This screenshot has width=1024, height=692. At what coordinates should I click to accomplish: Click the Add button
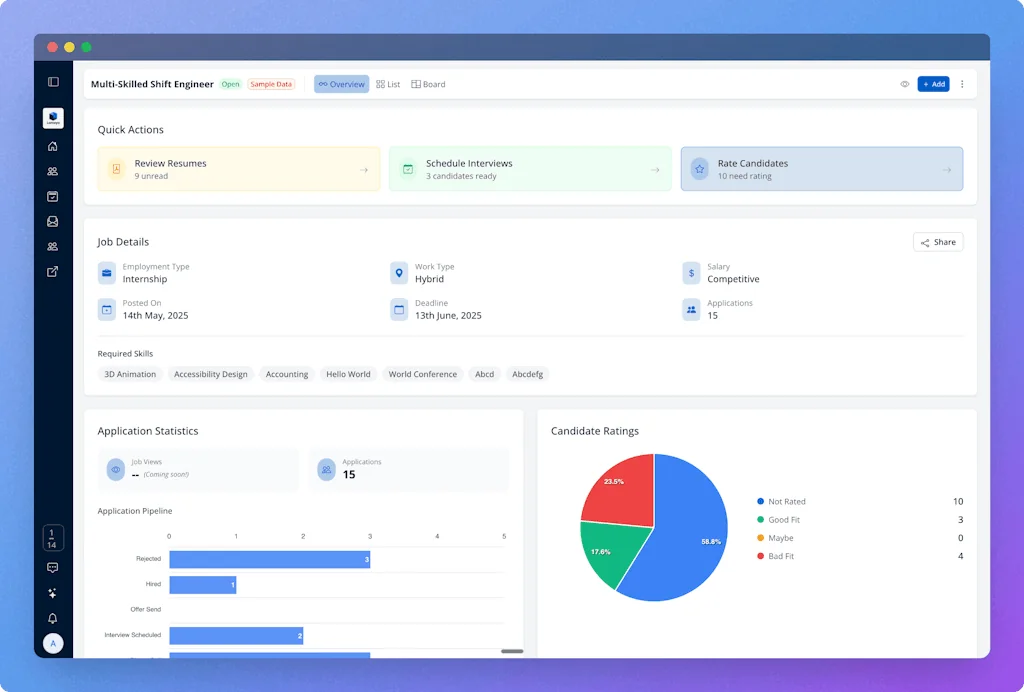point(933,84)
